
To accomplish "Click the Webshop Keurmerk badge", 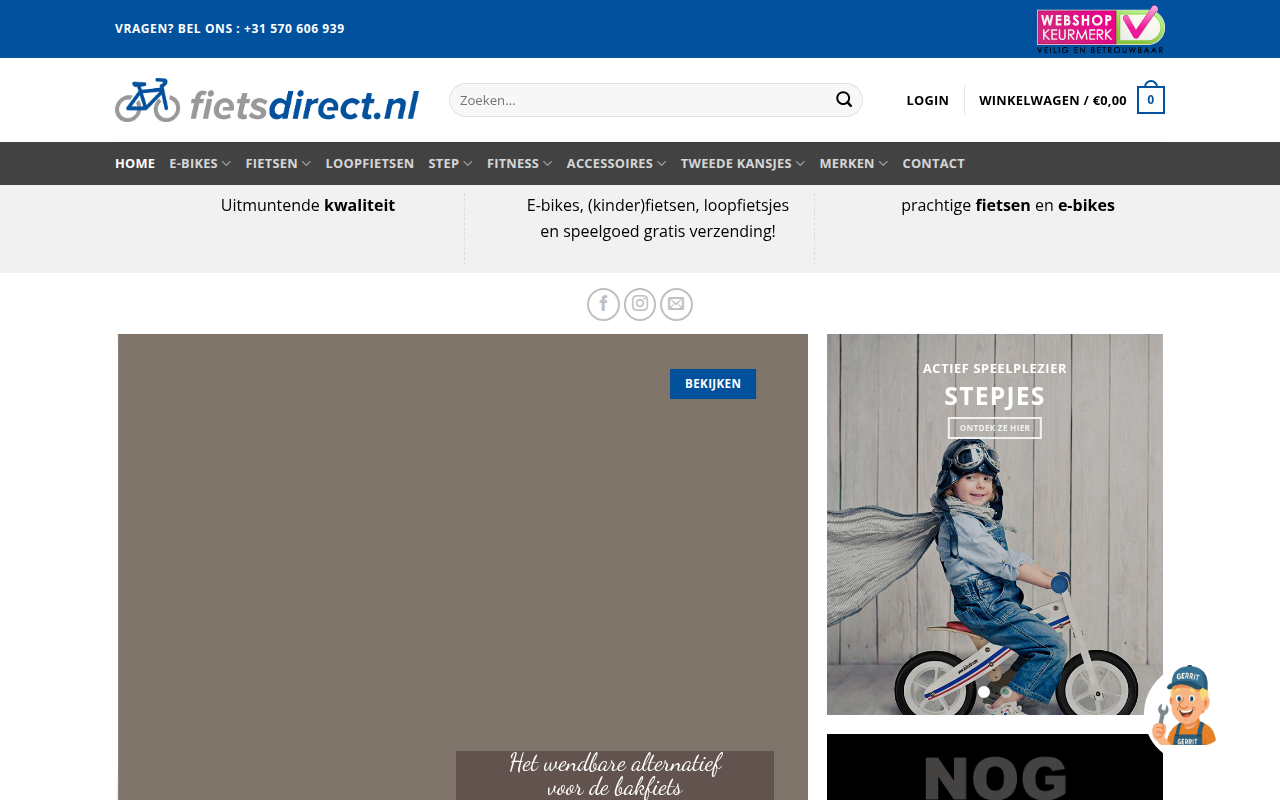I will tap(1100, 29).
